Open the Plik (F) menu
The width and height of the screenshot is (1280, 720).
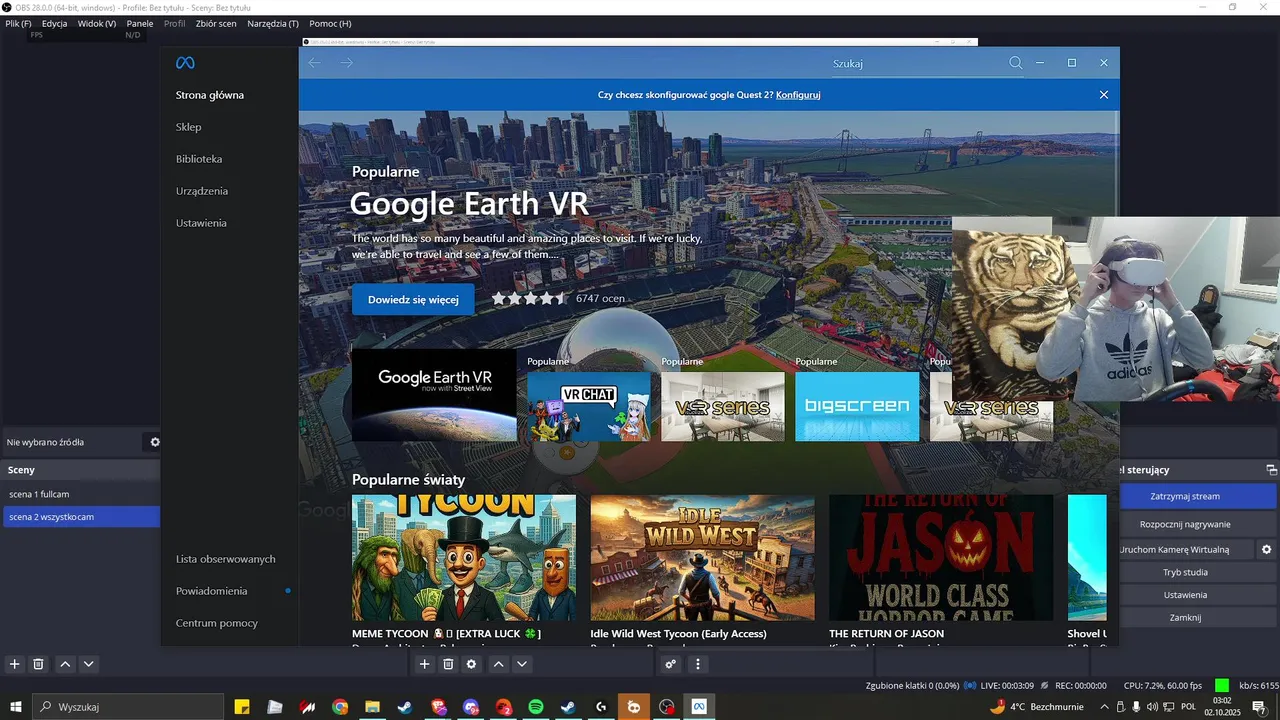[18, 23]
